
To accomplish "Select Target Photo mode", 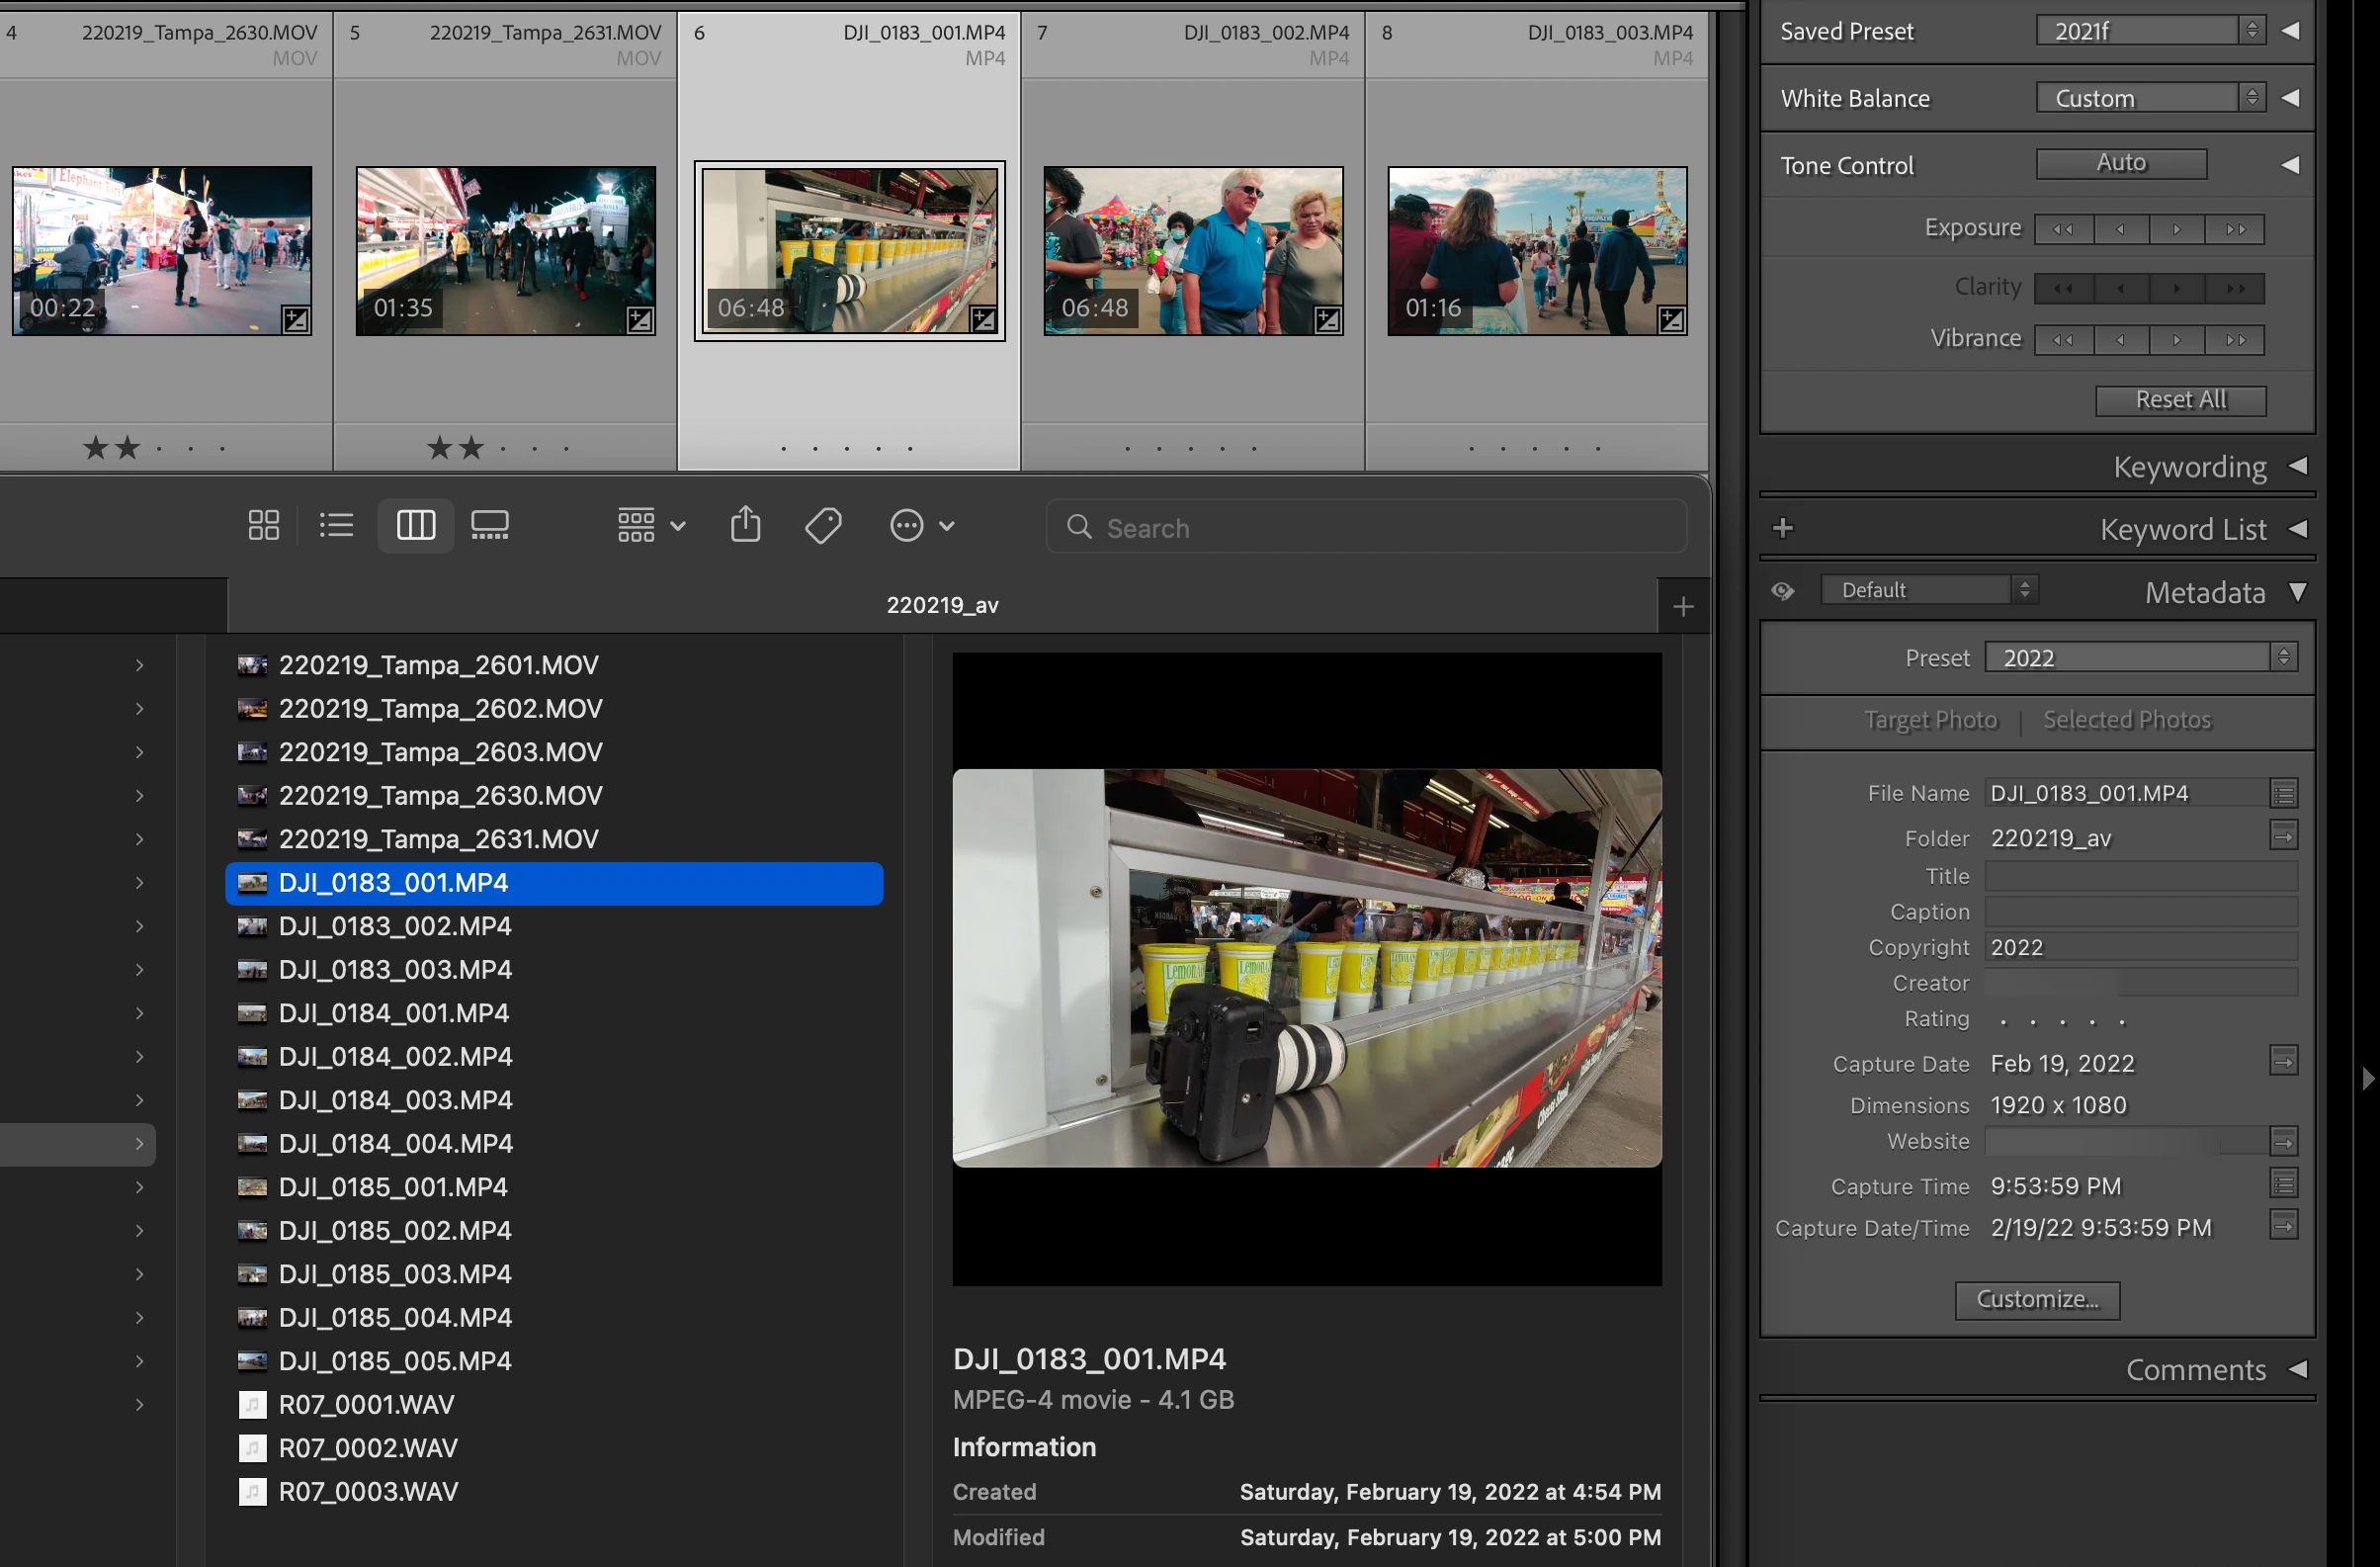I will pos(1930,720).
